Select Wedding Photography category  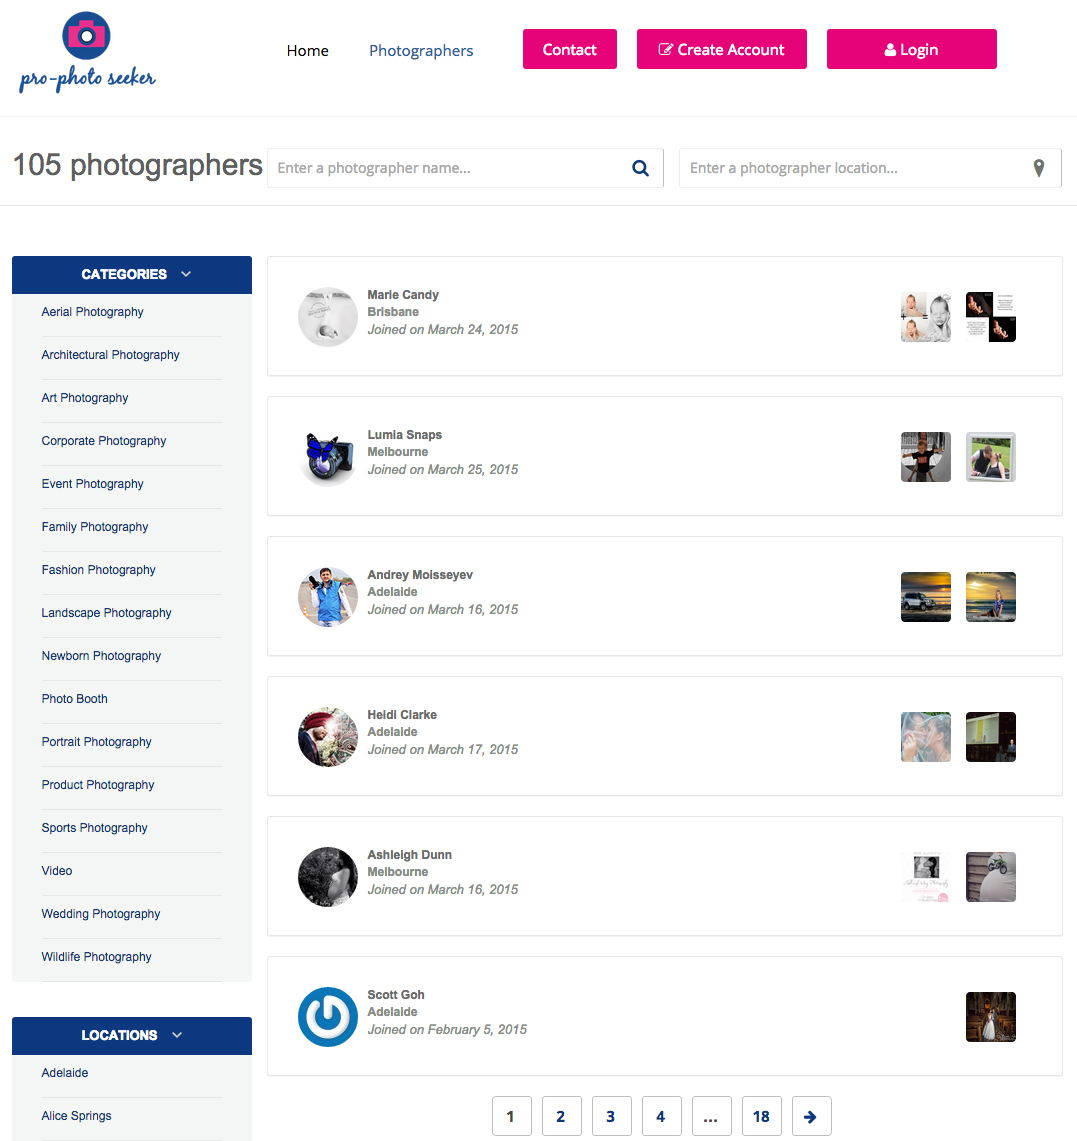point(100,914)
